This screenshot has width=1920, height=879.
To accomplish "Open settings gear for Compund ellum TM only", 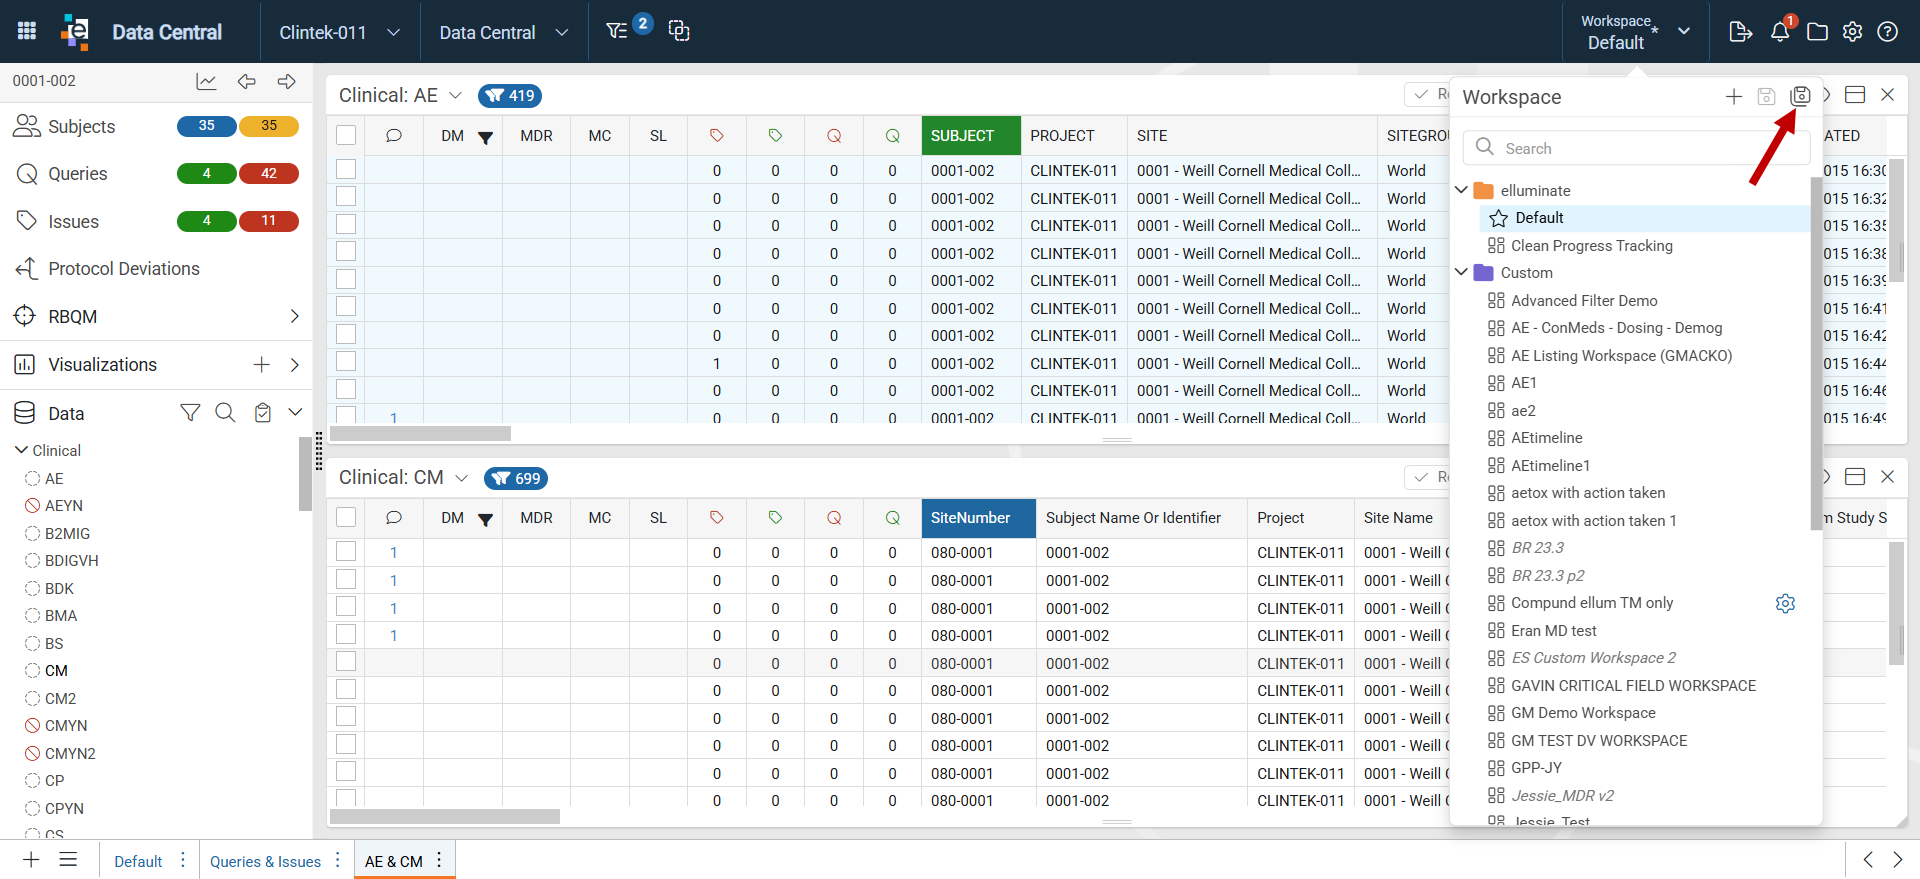I will pyautogui.click(x=1785, y=603).
